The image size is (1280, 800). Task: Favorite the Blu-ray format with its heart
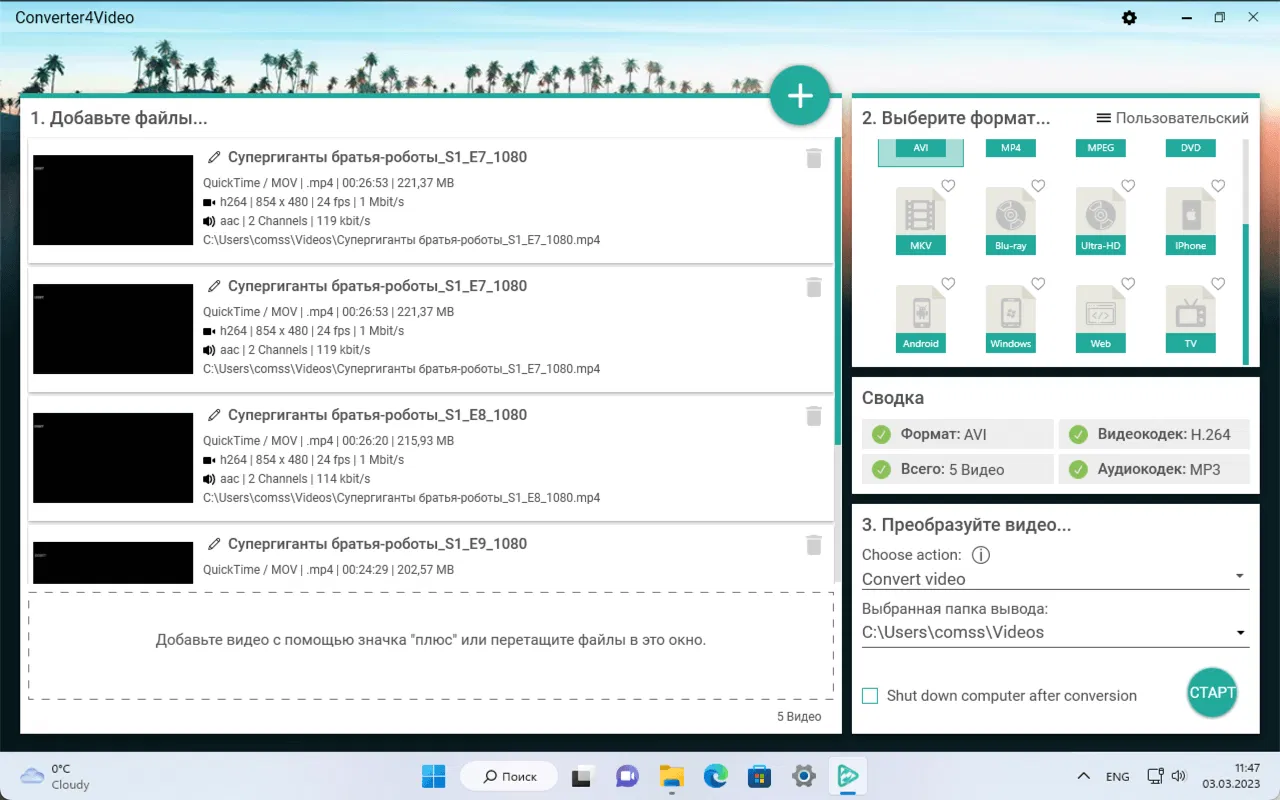coord(1038,186)
